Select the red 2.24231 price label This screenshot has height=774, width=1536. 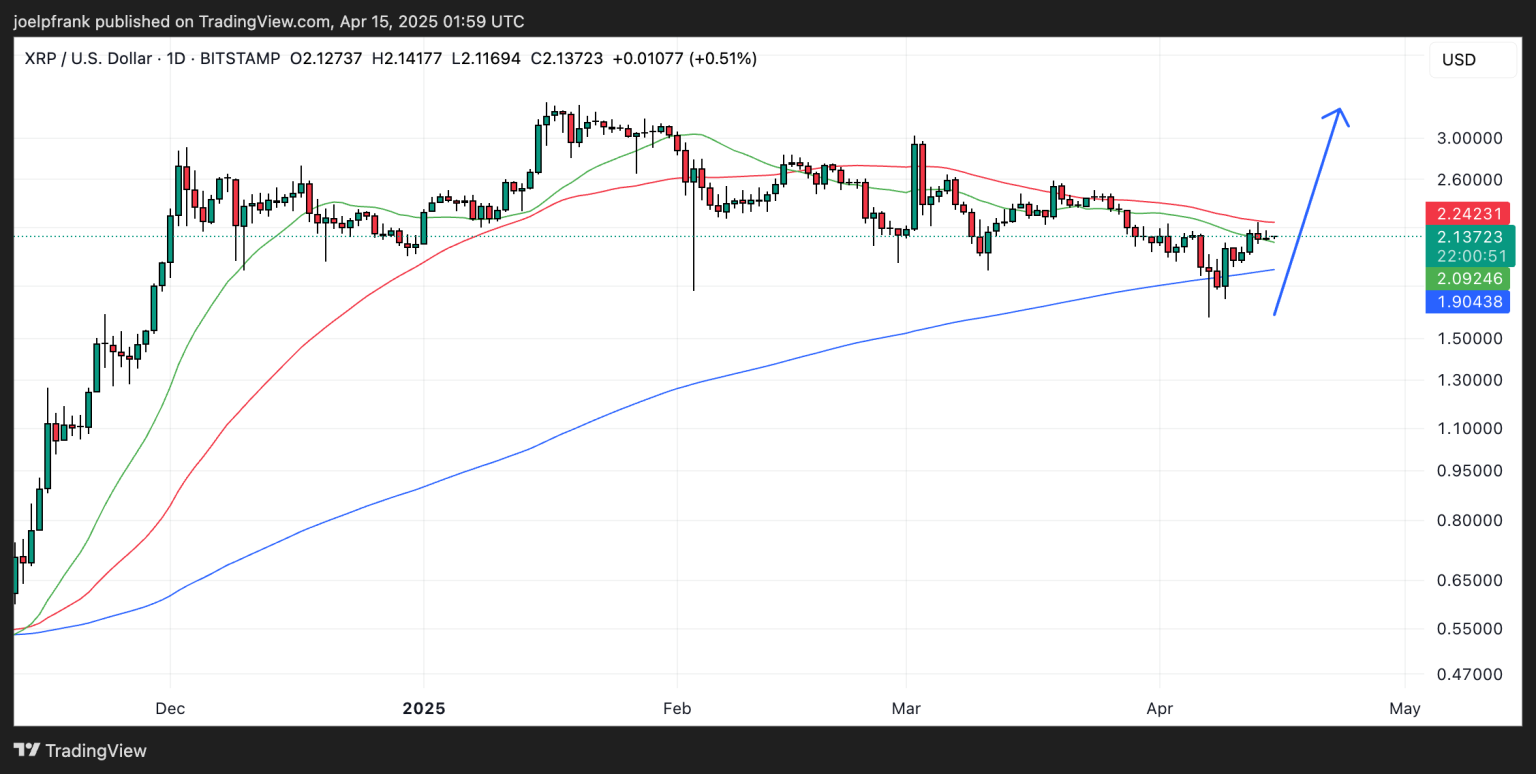pos(1468,213)
